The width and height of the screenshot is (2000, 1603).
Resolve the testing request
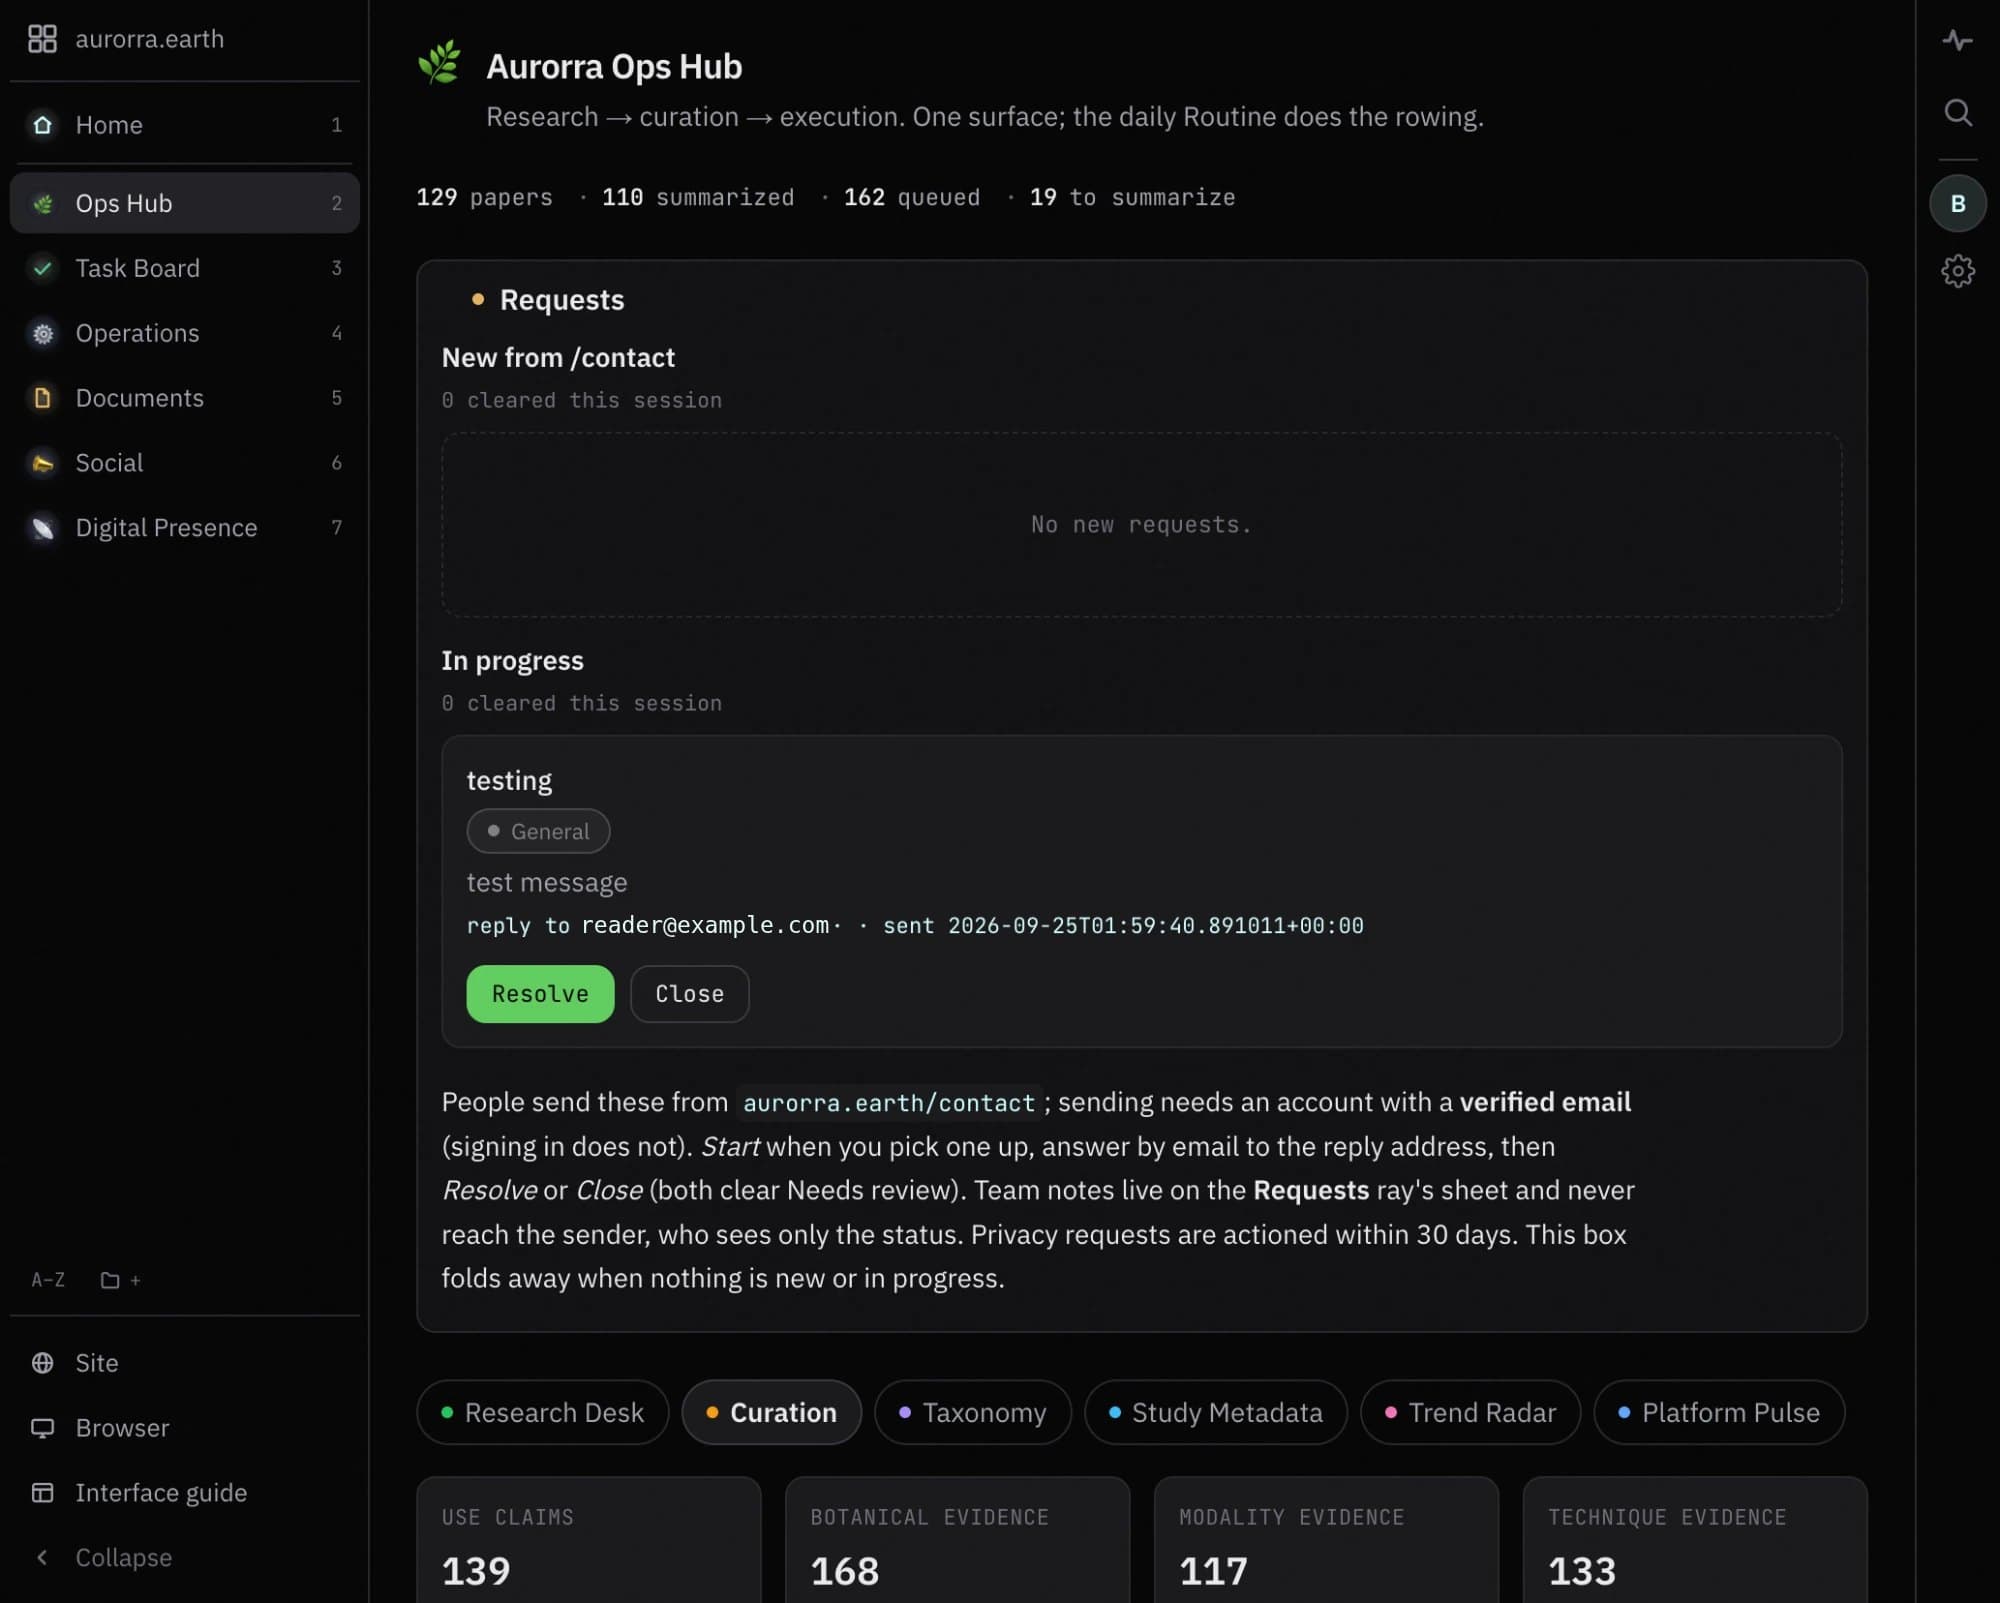pos(540,994)
